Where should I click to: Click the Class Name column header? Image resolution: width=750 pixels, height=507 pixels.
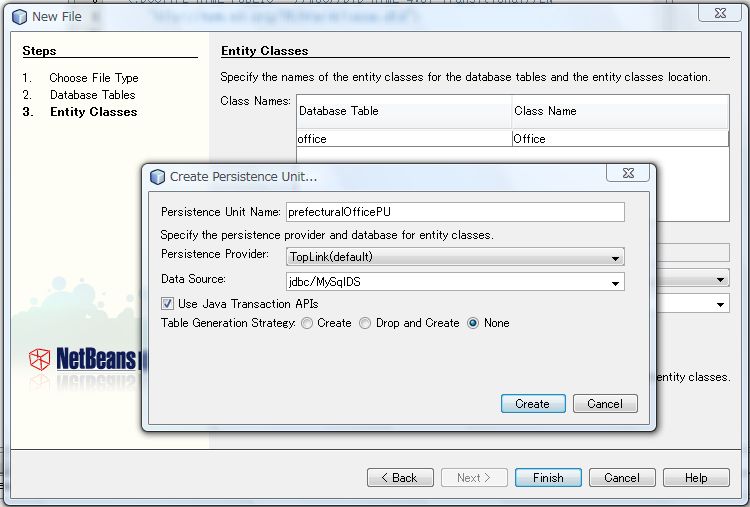click(619, 111)
